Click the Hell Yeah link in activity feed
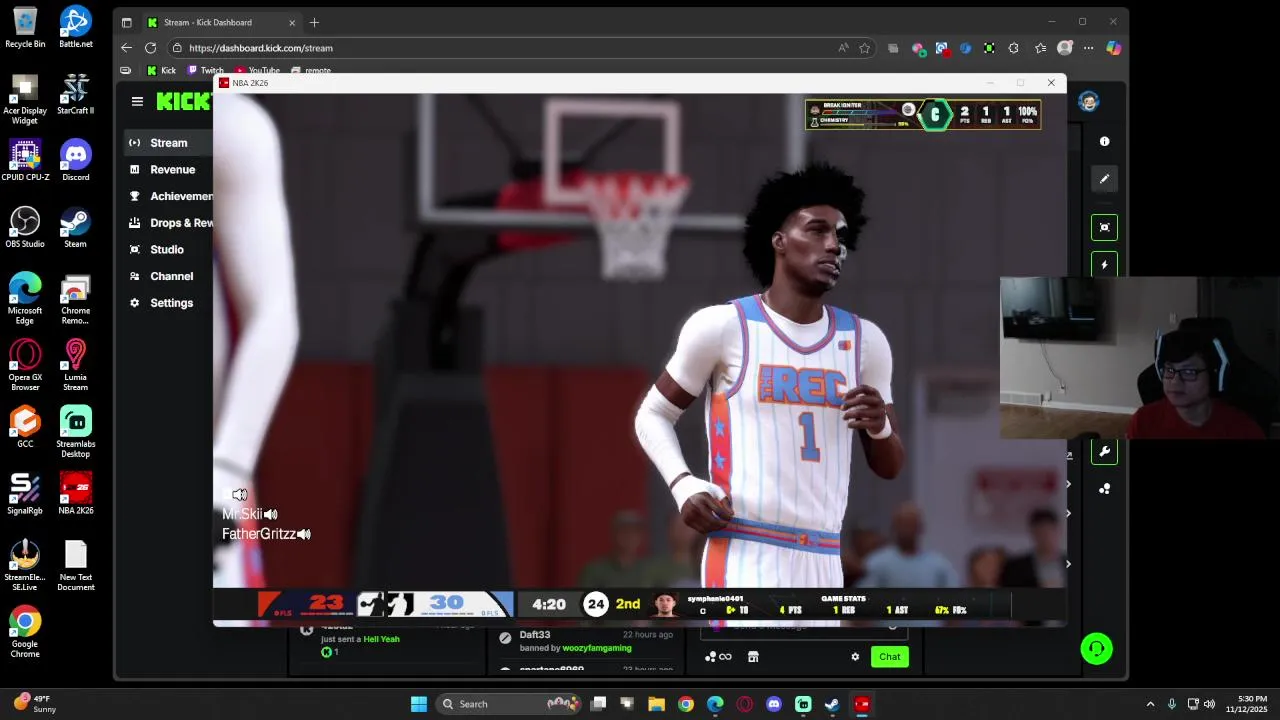1280x720 pixels. point(381,639)
